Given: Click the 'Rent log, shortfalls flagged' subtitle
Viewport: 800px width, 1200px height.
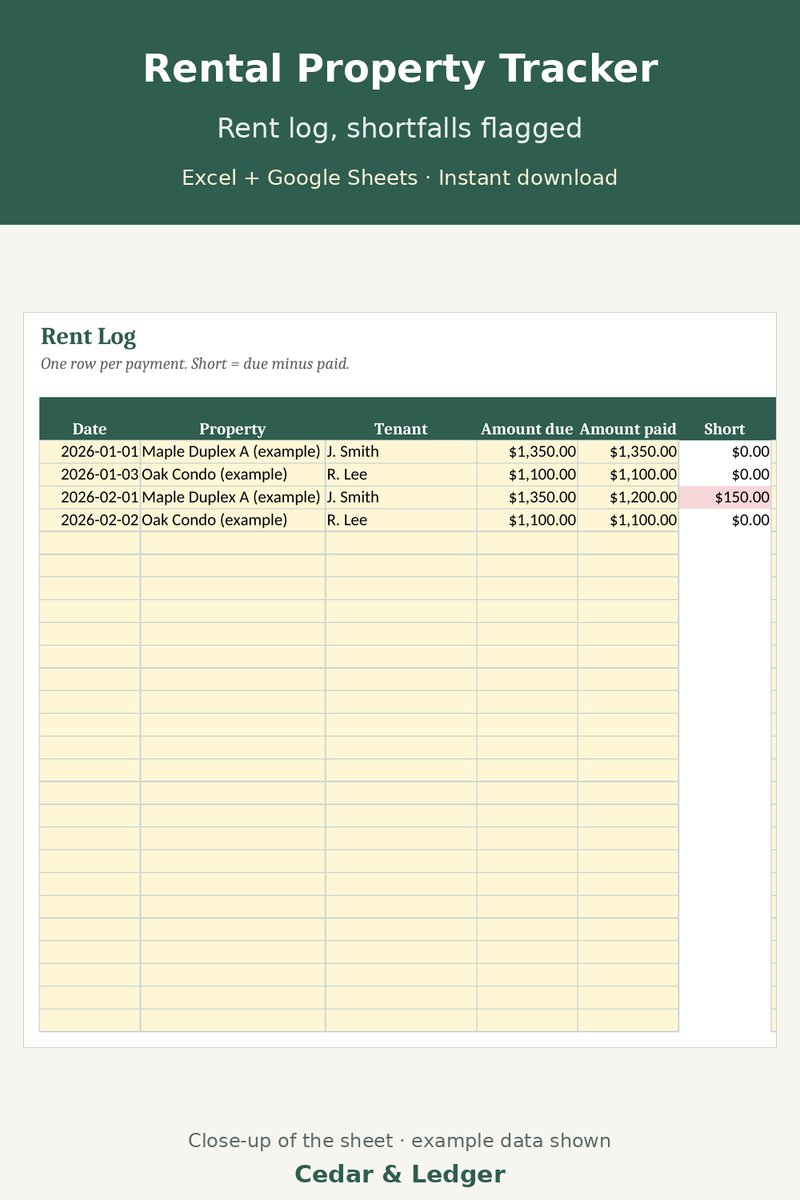Looking at the screenshot, I should [x=400, y=128].
